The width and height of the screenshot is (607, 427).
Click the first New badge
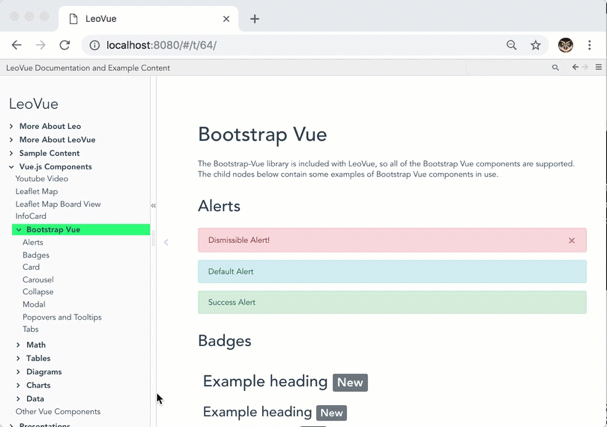pyautogui.click(x=350, y=382)
